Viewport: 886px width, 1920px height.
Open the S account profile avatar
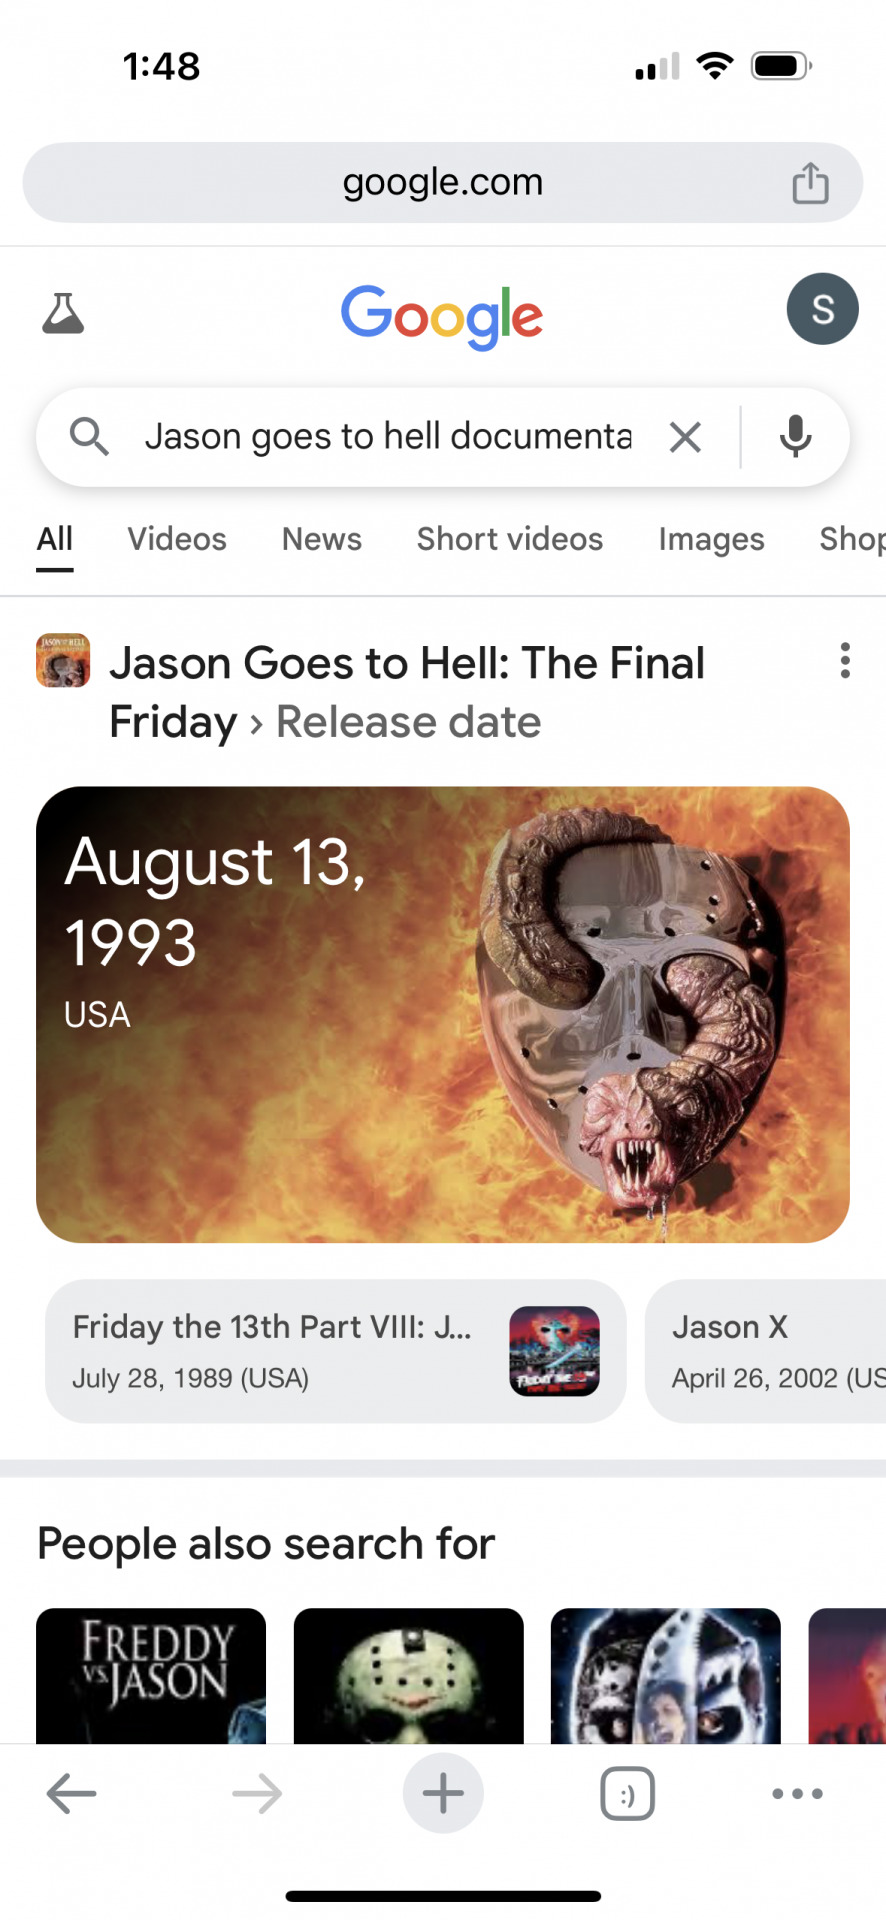(x=822, y=309)
